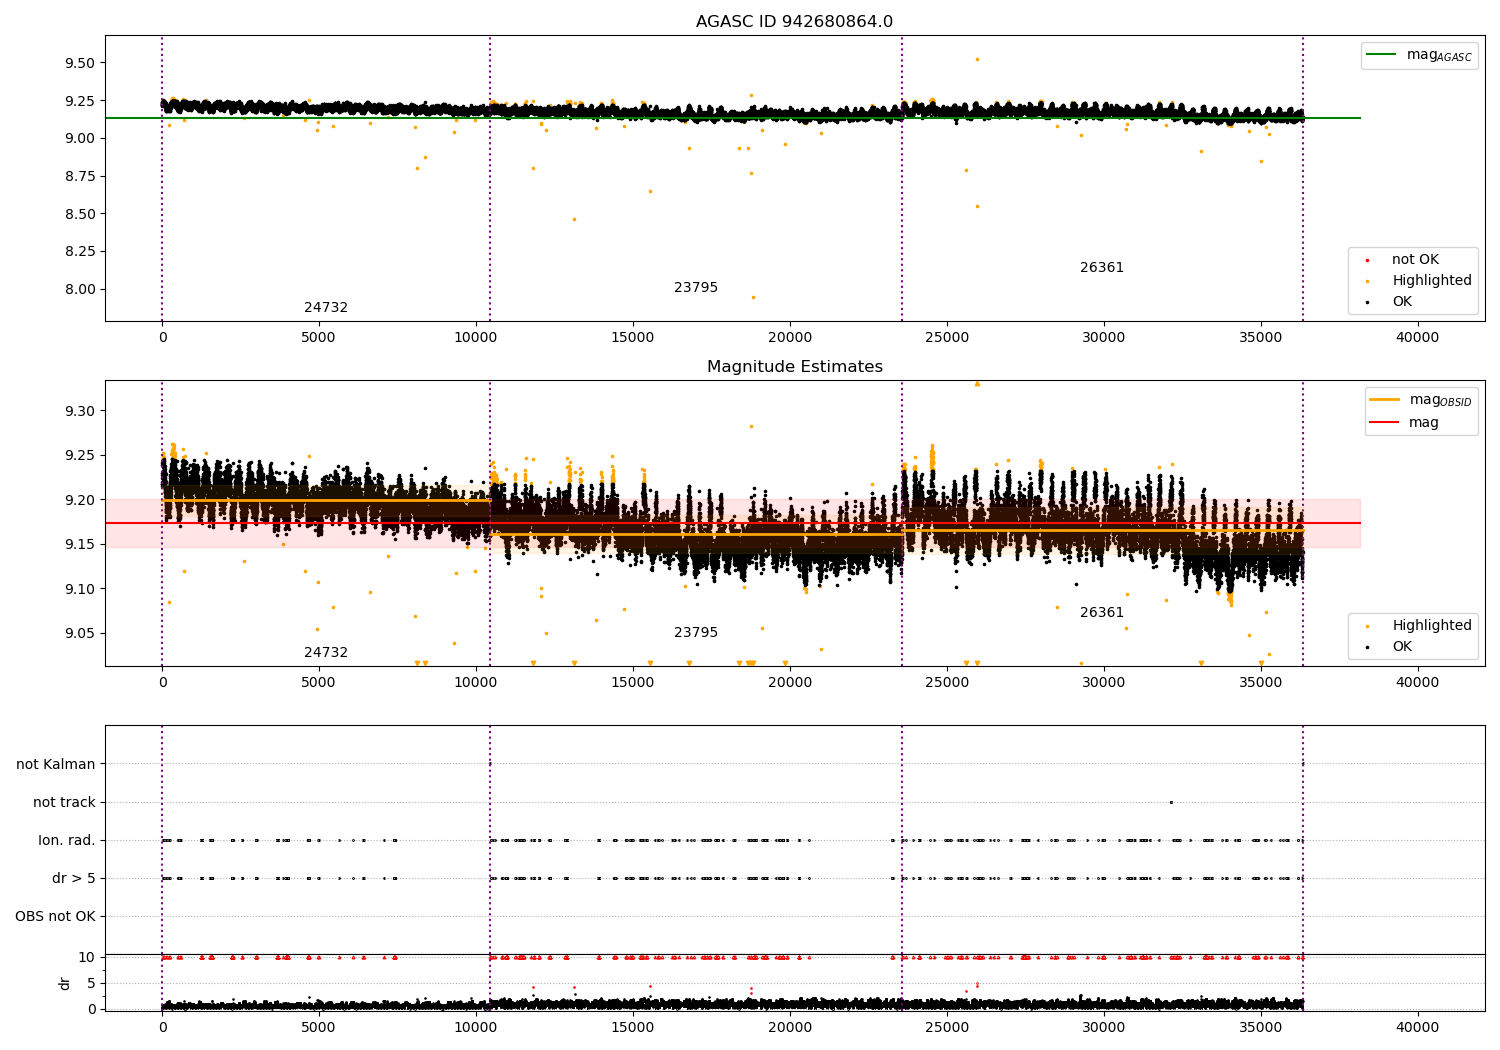Click the 'dr' axis label in bottom panel
Viewport: 1500px width, 1050px height.
point(65,983)
